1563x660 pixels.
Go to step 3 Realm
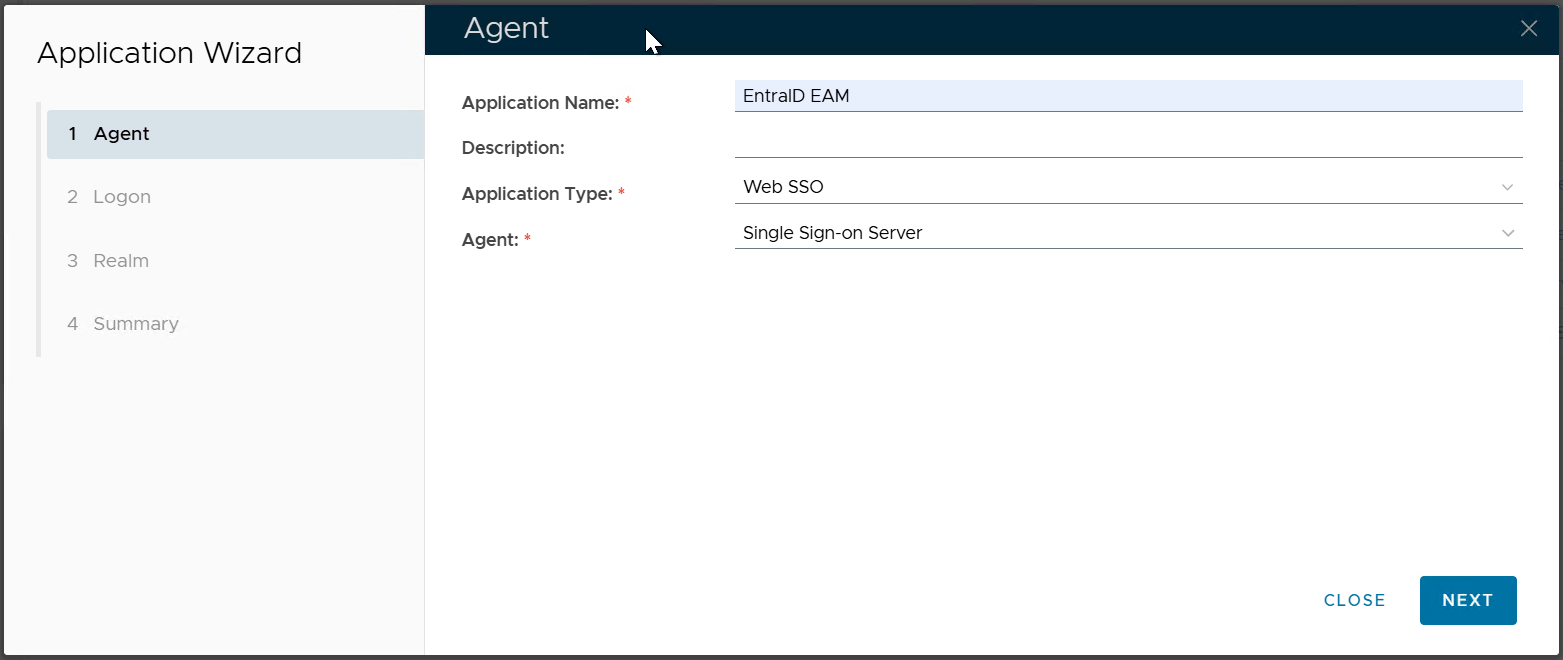click(121, 261)
